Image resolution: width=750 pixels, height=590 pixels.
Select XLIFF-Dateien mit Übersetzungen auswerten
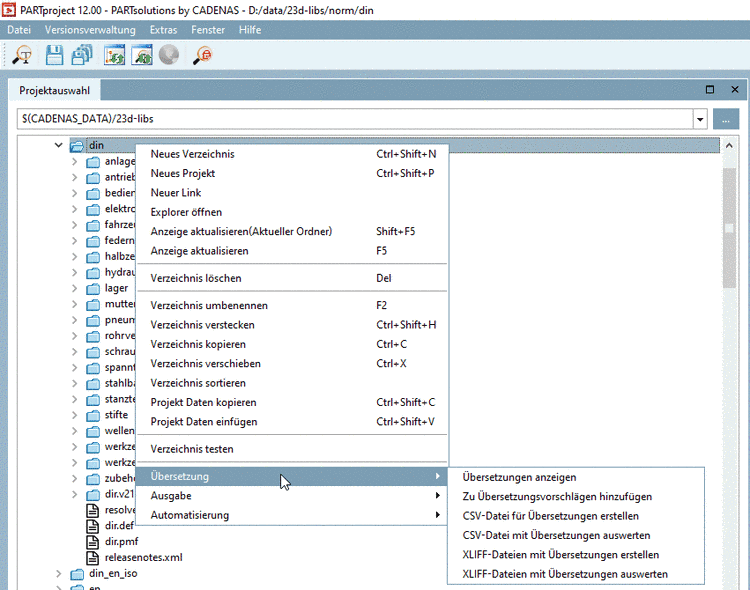pos(576,574)
